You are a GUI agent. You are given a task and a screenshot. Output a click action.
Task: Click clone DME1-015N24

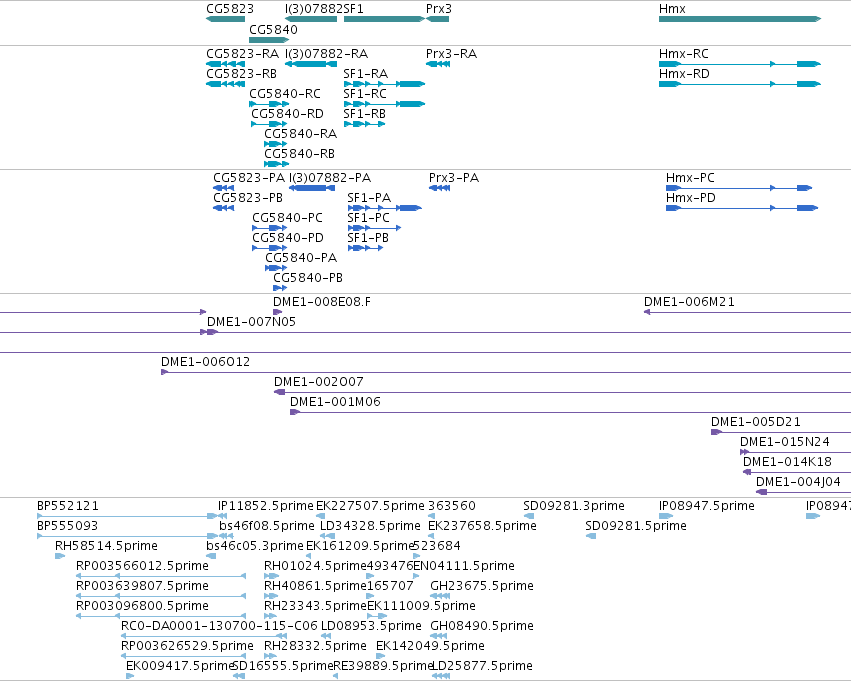point(796,452)
